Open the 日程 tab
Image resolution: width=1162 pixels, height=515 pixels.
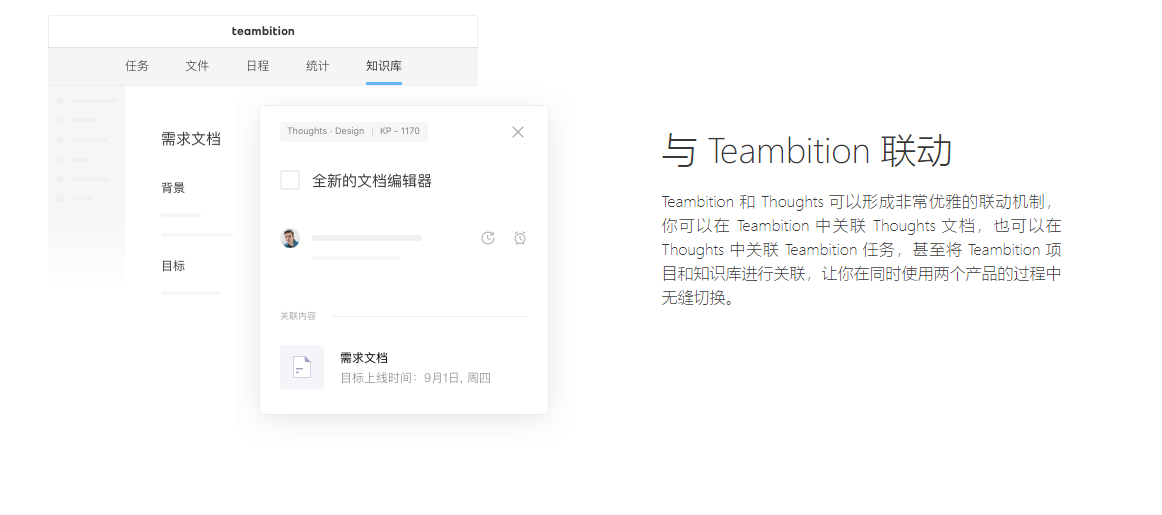tap(257, 66)
